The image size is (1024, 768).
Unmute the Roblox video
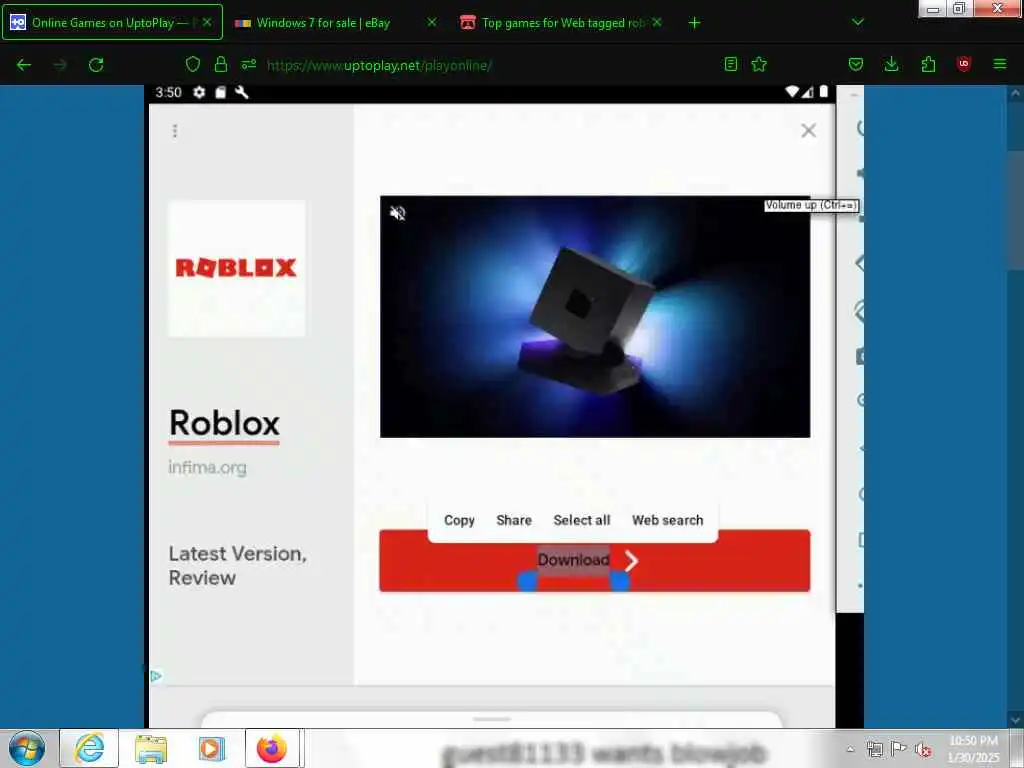pos(398,213)
